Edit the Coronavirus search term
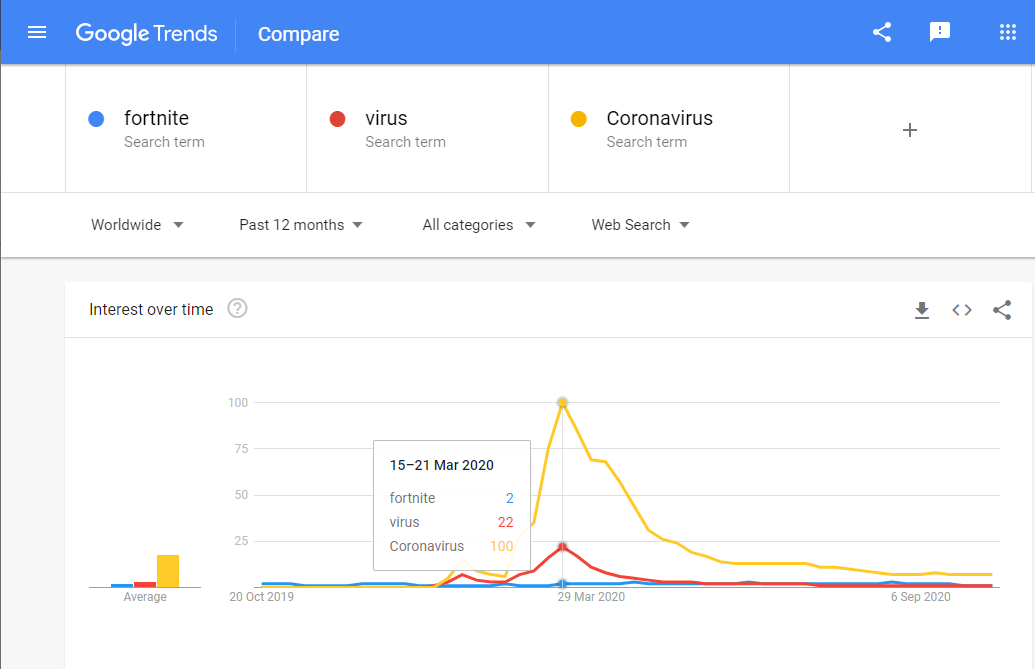 pos(659,118)
